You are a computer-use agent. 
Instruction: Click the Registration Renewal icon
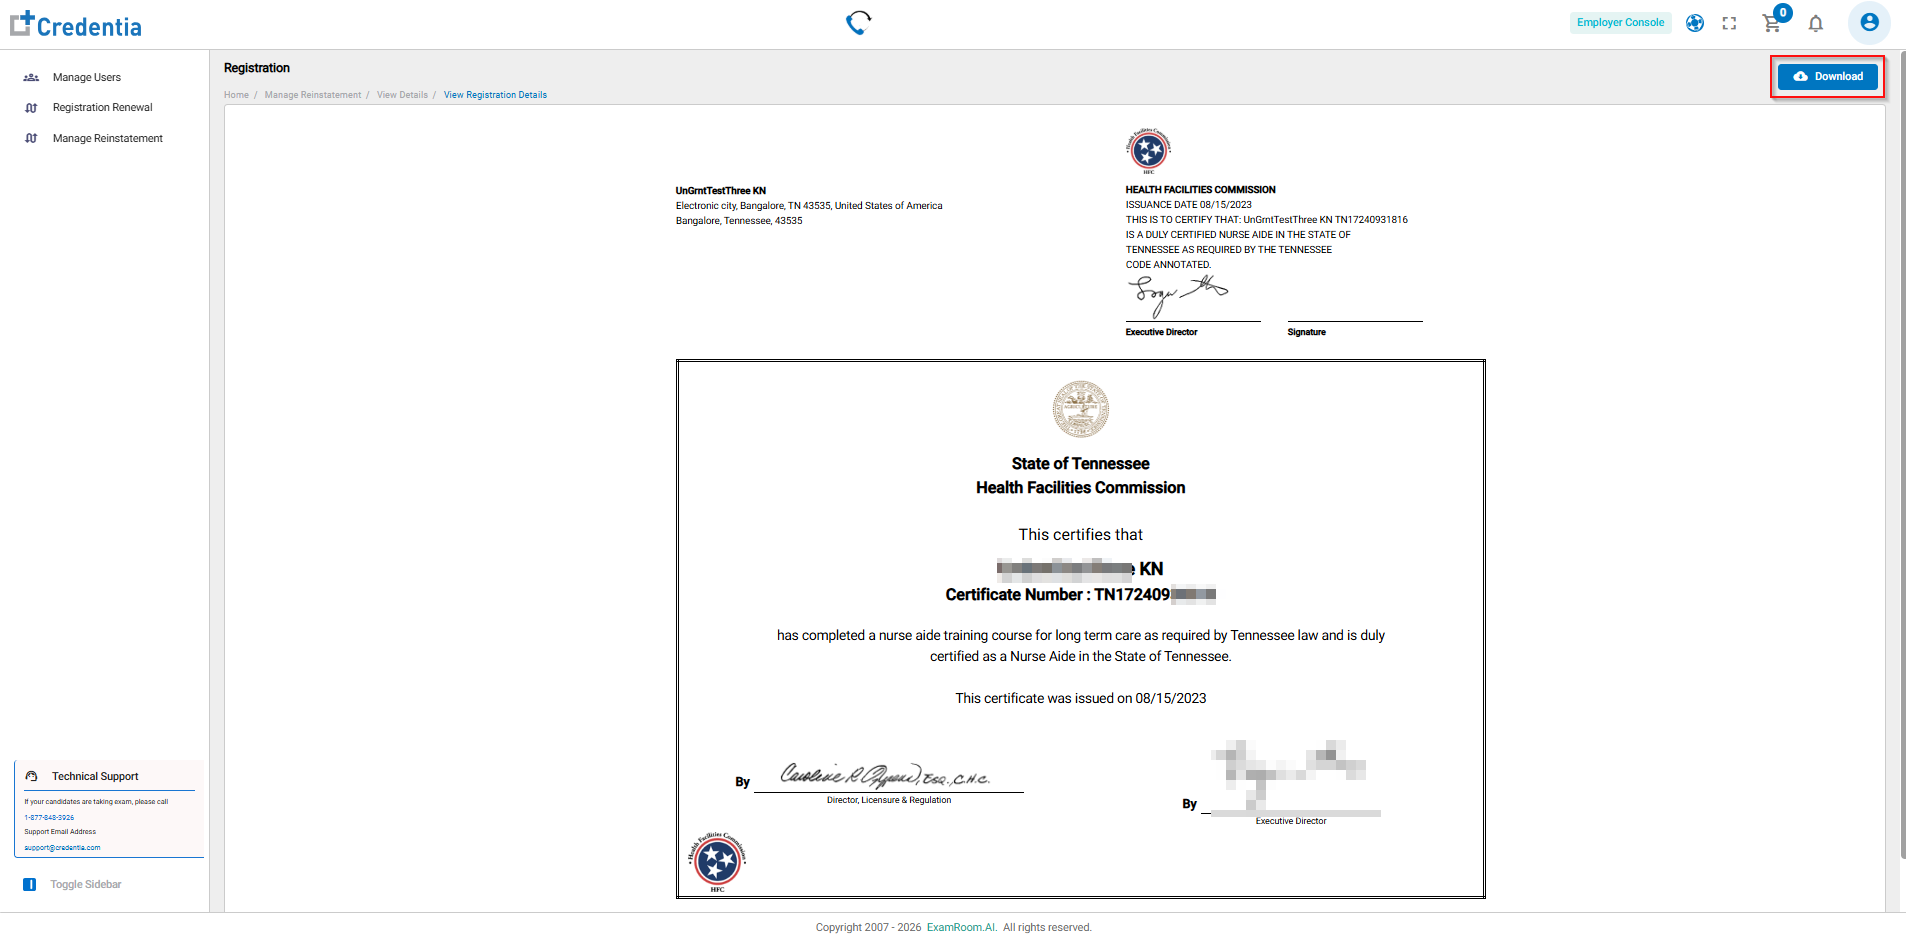coord(31,108)
